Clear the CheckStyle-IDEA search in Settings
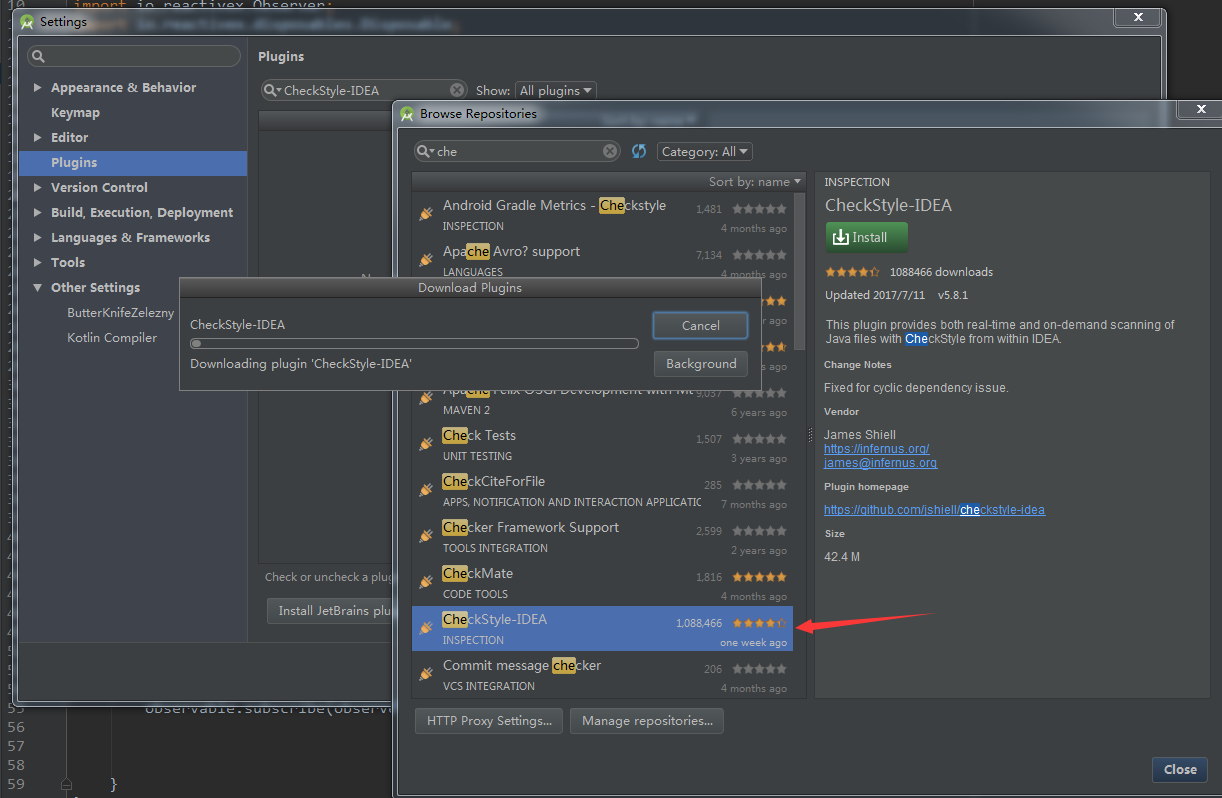This screenshot has height=798, width=1222. coord(457,90)
